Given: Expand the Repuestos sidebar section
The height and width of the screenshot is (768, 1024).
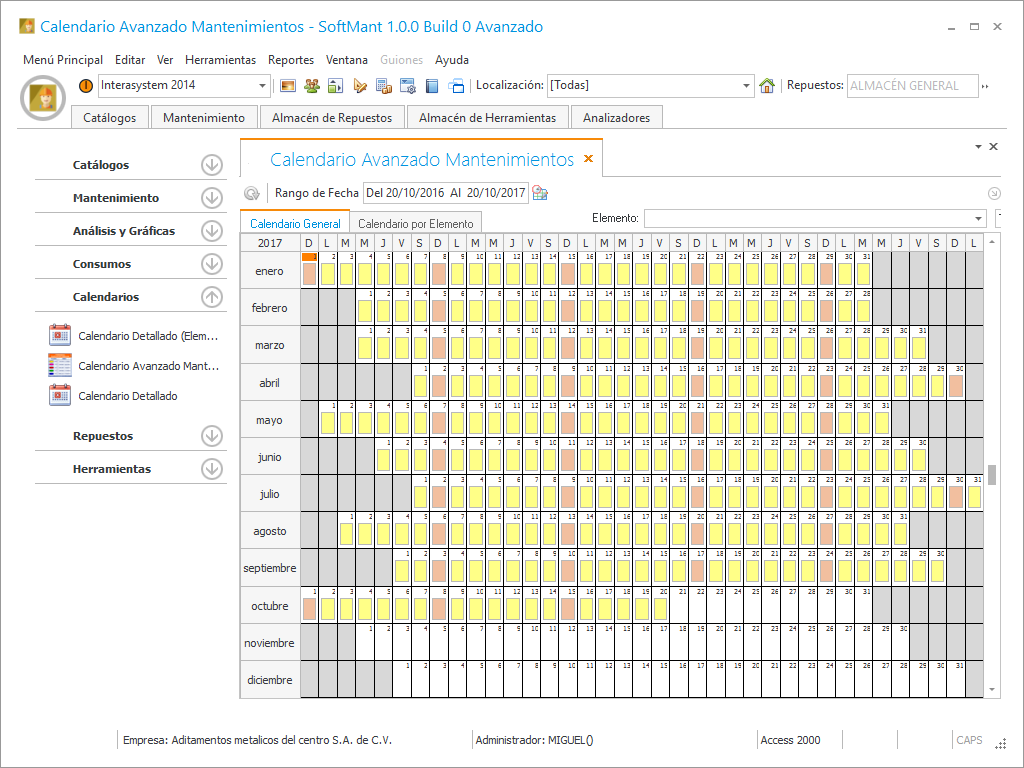Looking at the screenshot, I should click(211, 436).
